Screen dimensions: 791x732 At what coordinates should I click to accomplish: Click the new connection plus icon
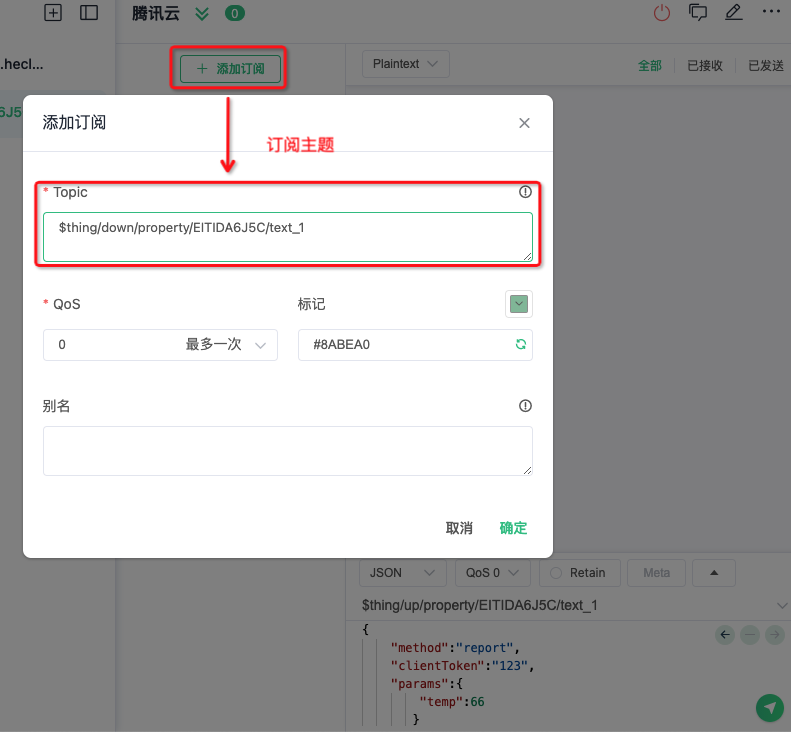53,13
